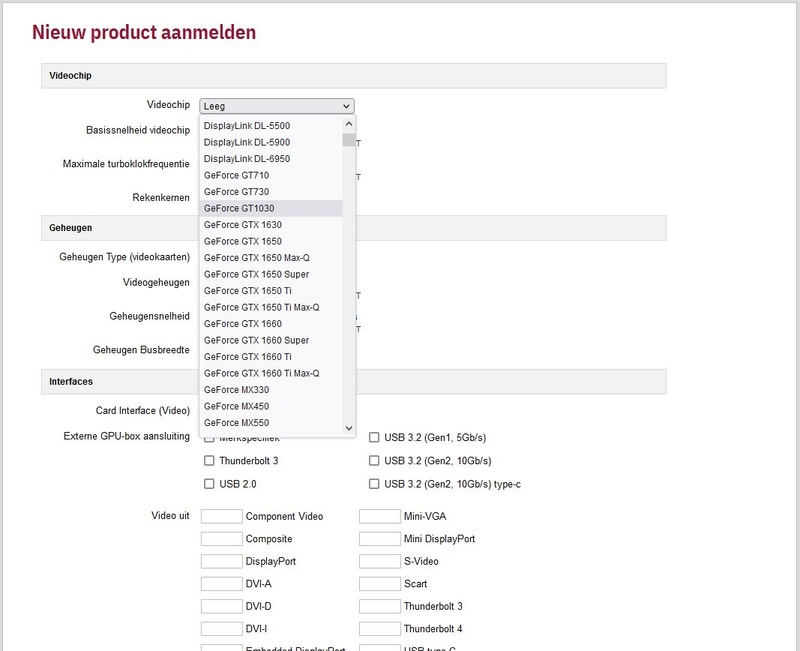Check USB 3.2 (Gen1, 5Gb/s) option

(x=375, y=438)
